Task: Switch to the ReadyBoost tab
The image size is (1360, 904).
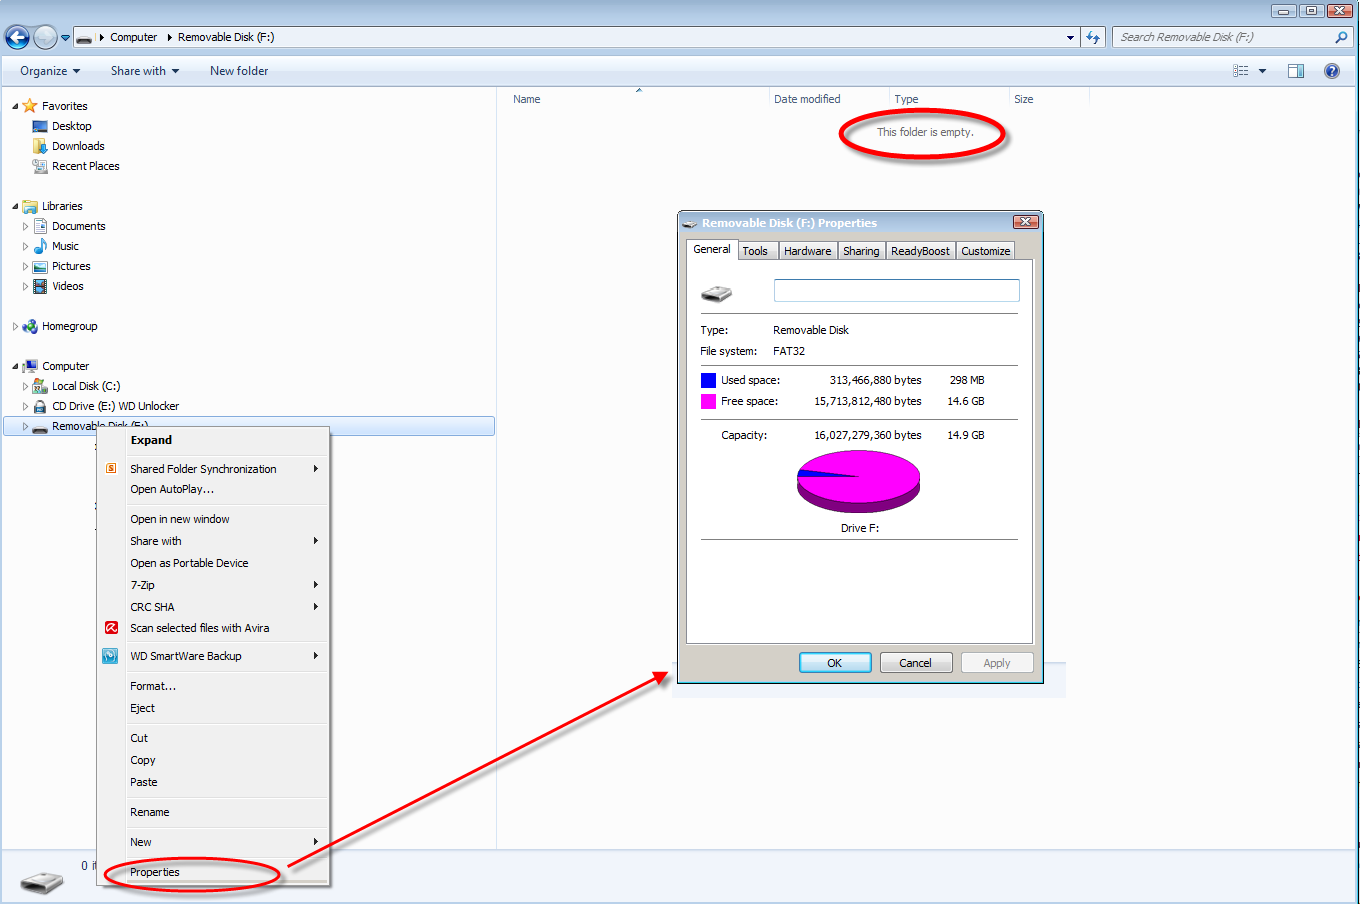Action: click(919, 251)
